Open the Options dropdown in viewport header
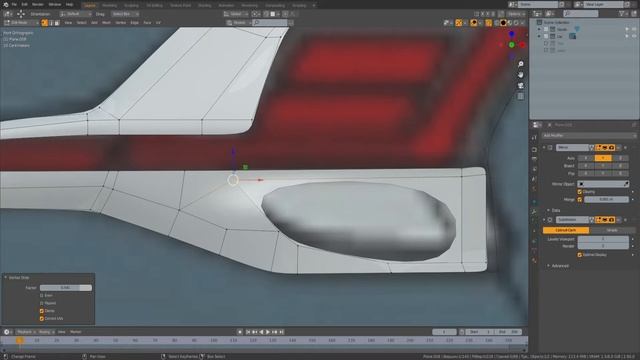Image resolution: width=640 pixels, height=360 pixels. pos(516,14)
